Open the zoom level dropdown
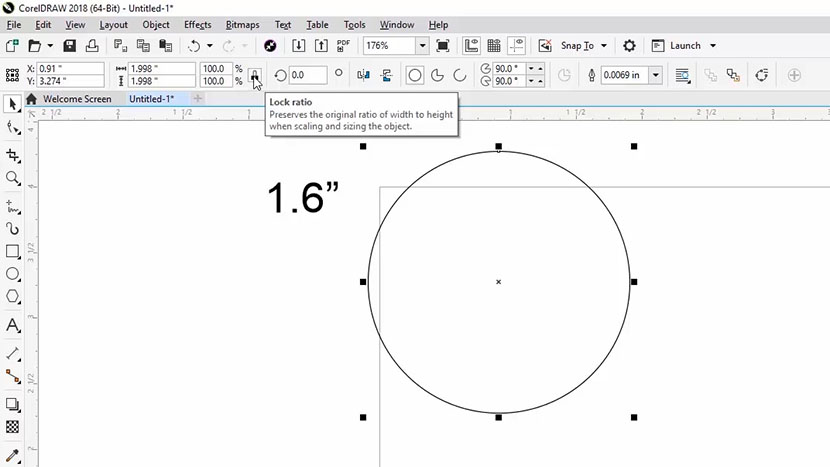Image resolution: width=830 pixels, height=467 pixels. 422,46
